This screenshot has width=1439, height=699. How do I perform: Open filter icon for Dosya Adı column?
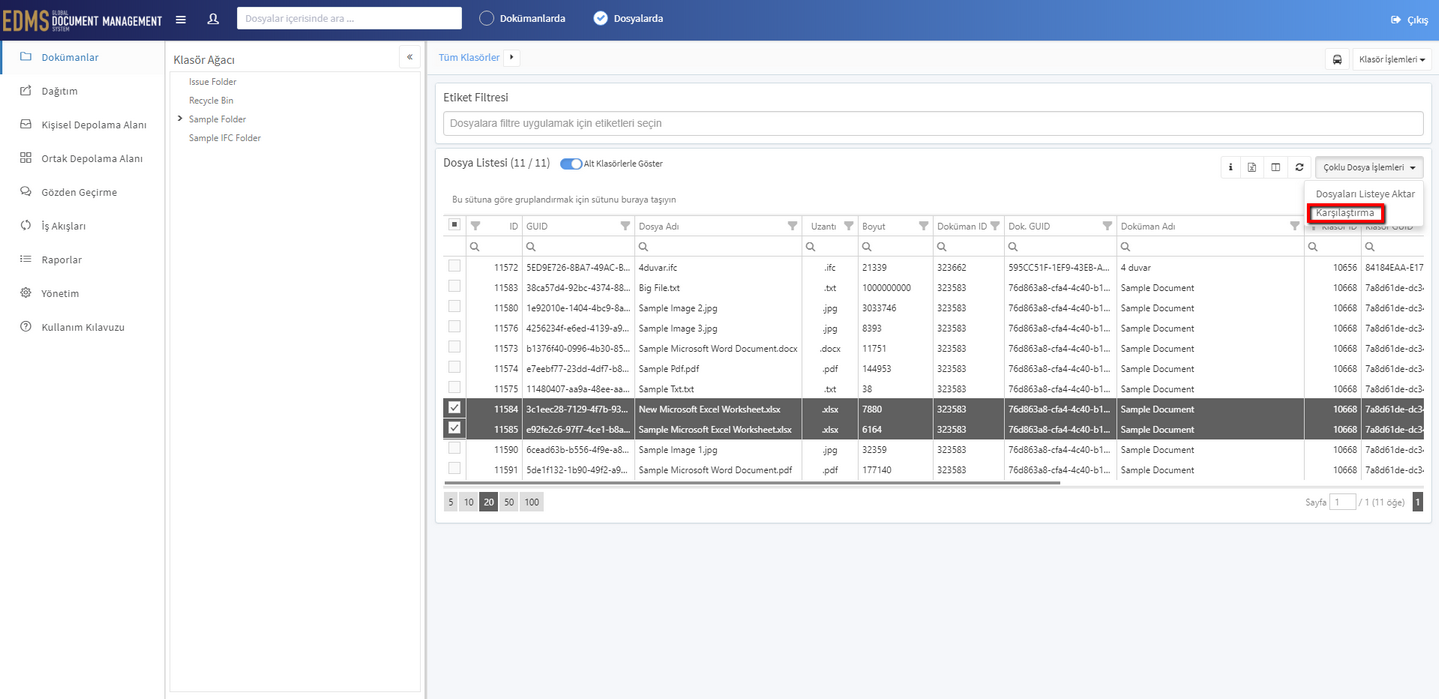click(792, 226)
